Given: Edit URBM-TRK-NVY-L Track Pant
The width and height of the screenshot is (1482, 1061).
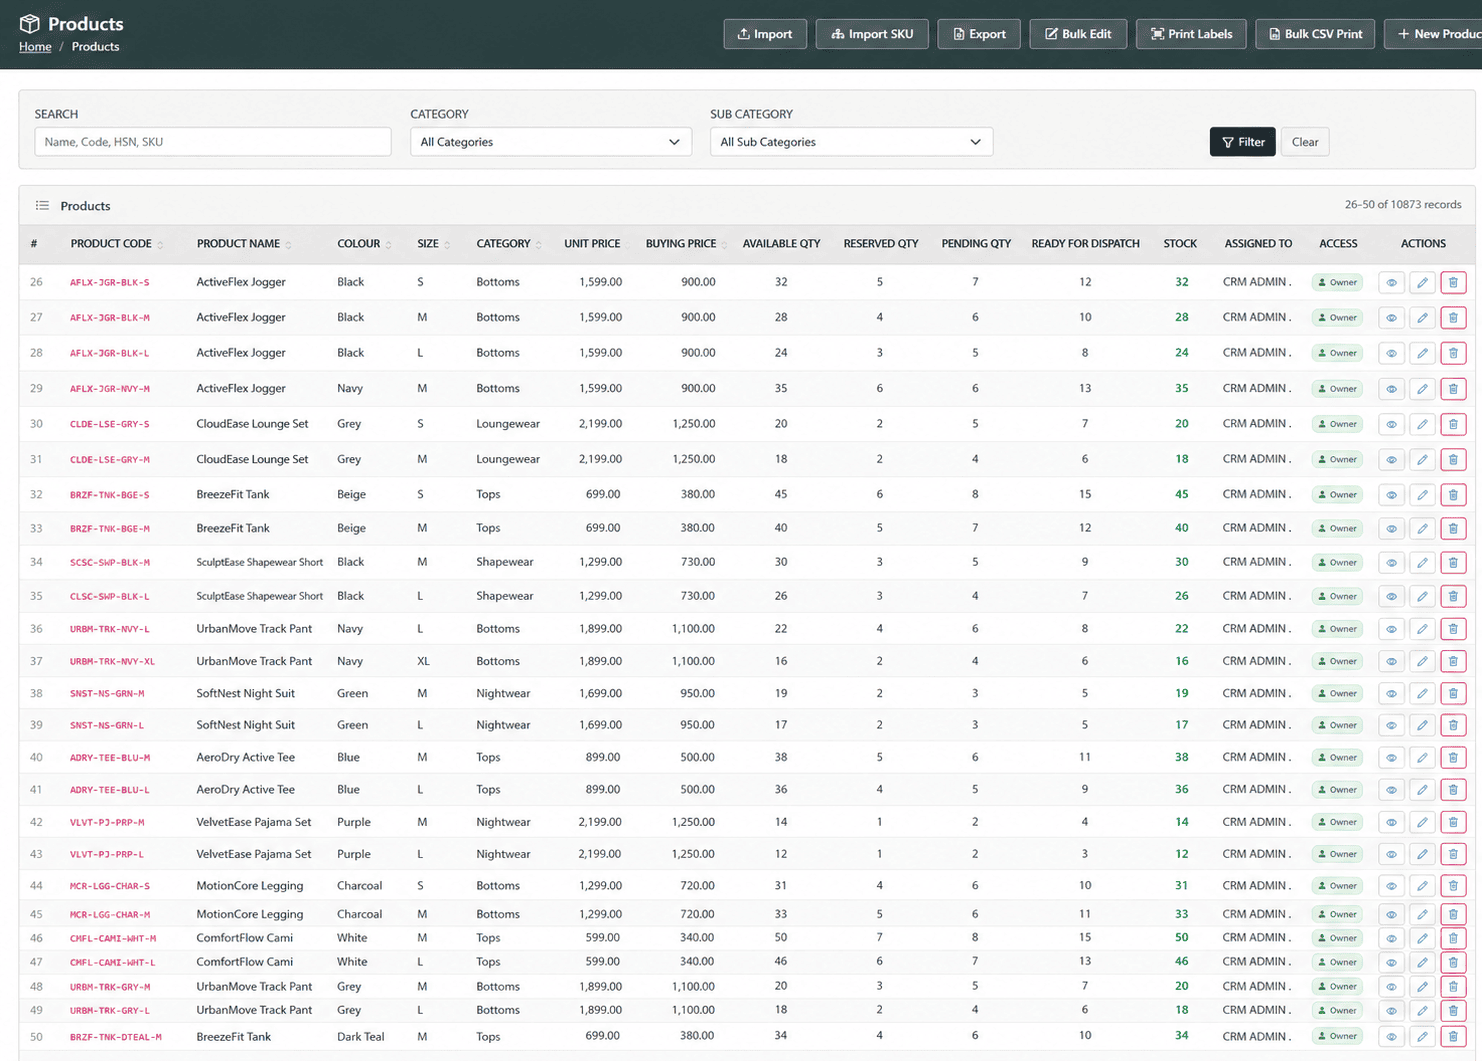Looking at the screenshot, I should [1422, 629].
